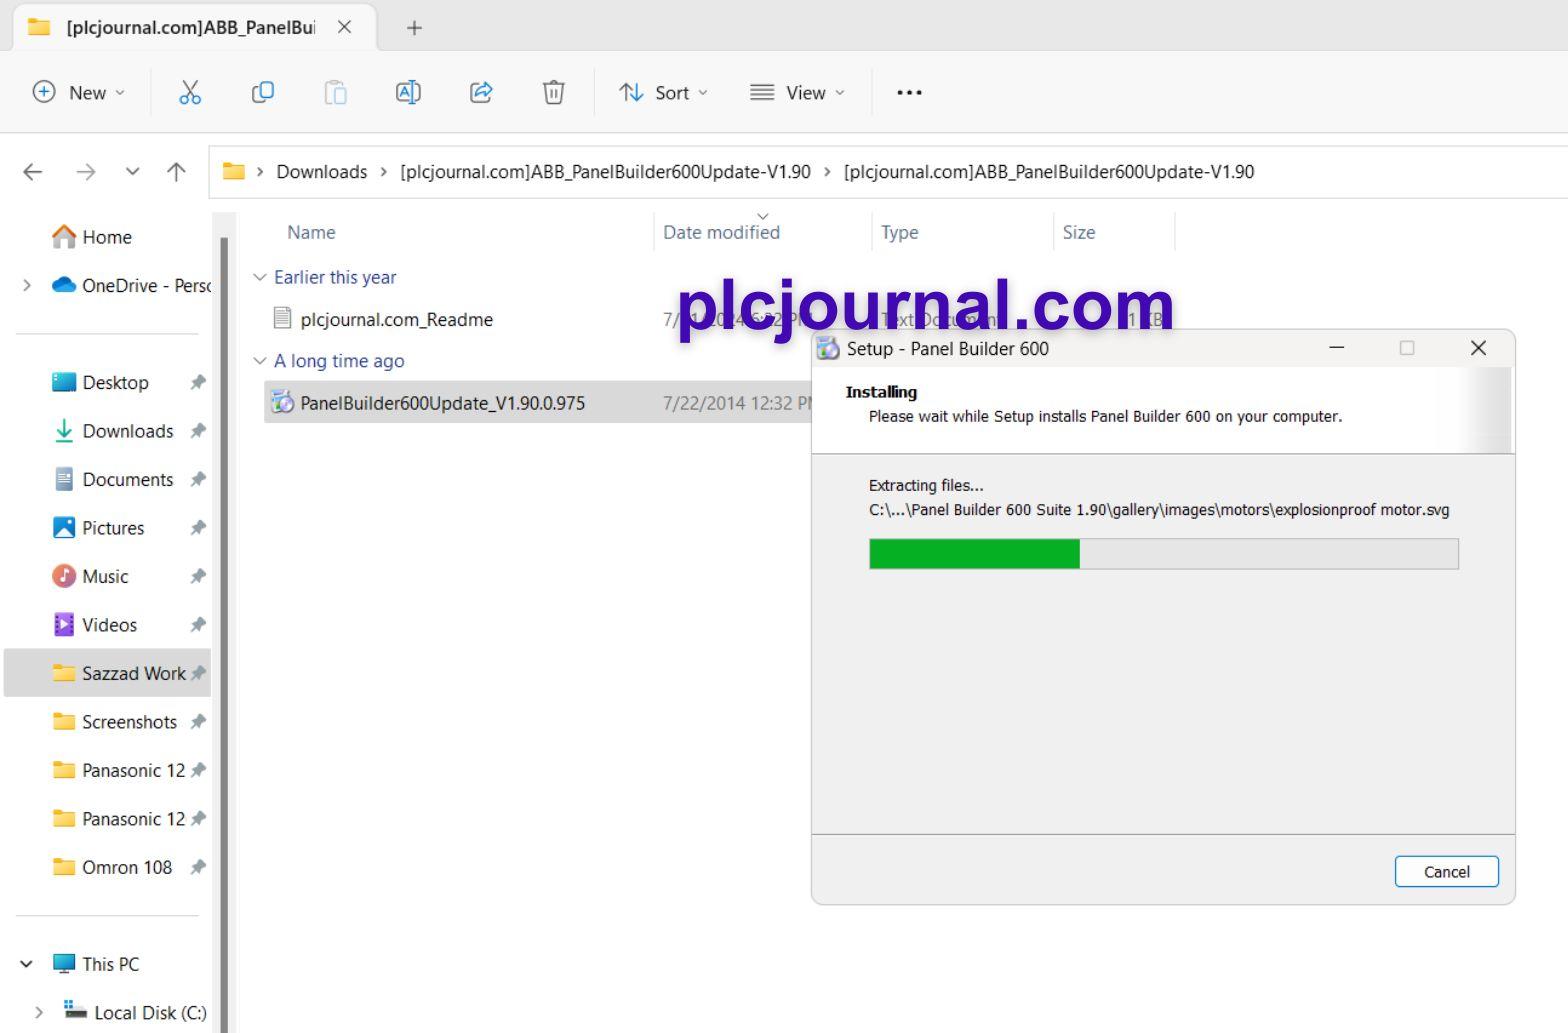Open Documents in quick access
This screenshot has height=1033, width=1568.
click(x=113, y=480)
